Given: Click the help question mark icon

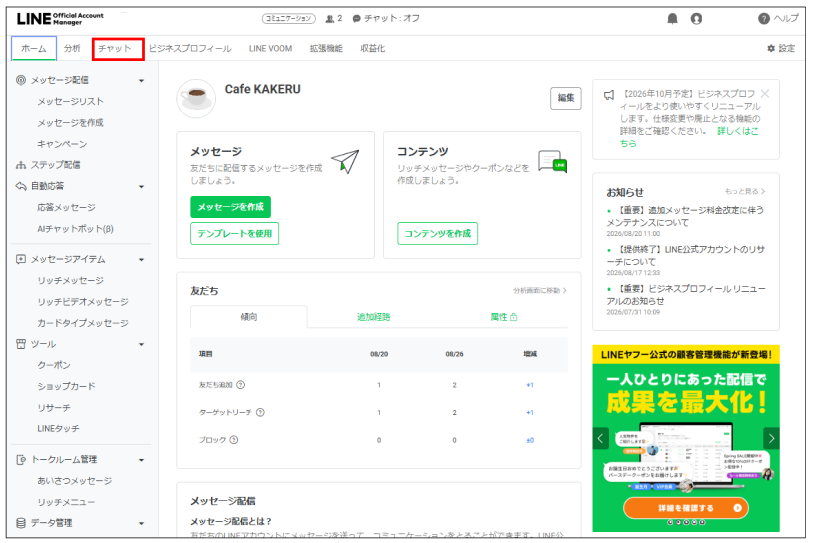Looking at the screenshot, I should pyautogui.click(x=764, y=19).
